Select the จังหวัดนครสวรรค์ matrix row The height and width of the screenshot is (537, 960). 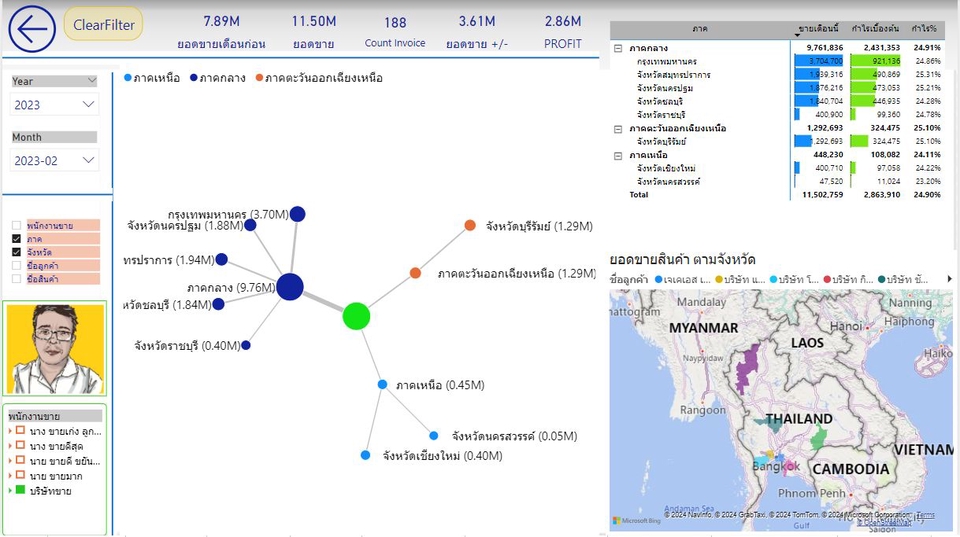click(778, 182)
